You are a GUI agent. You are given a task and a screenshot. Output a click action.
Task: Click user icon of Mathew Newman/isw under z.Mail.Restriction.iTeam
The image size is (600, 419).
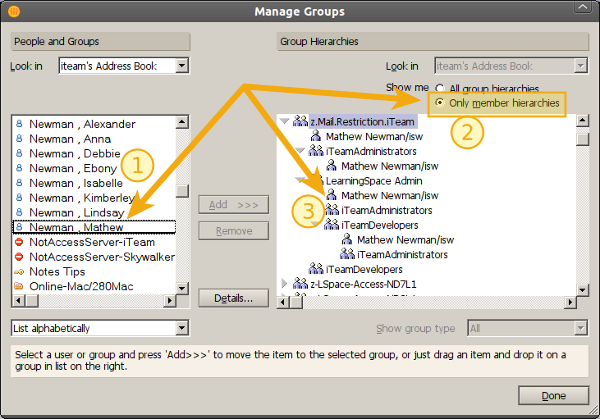[316, 135]
